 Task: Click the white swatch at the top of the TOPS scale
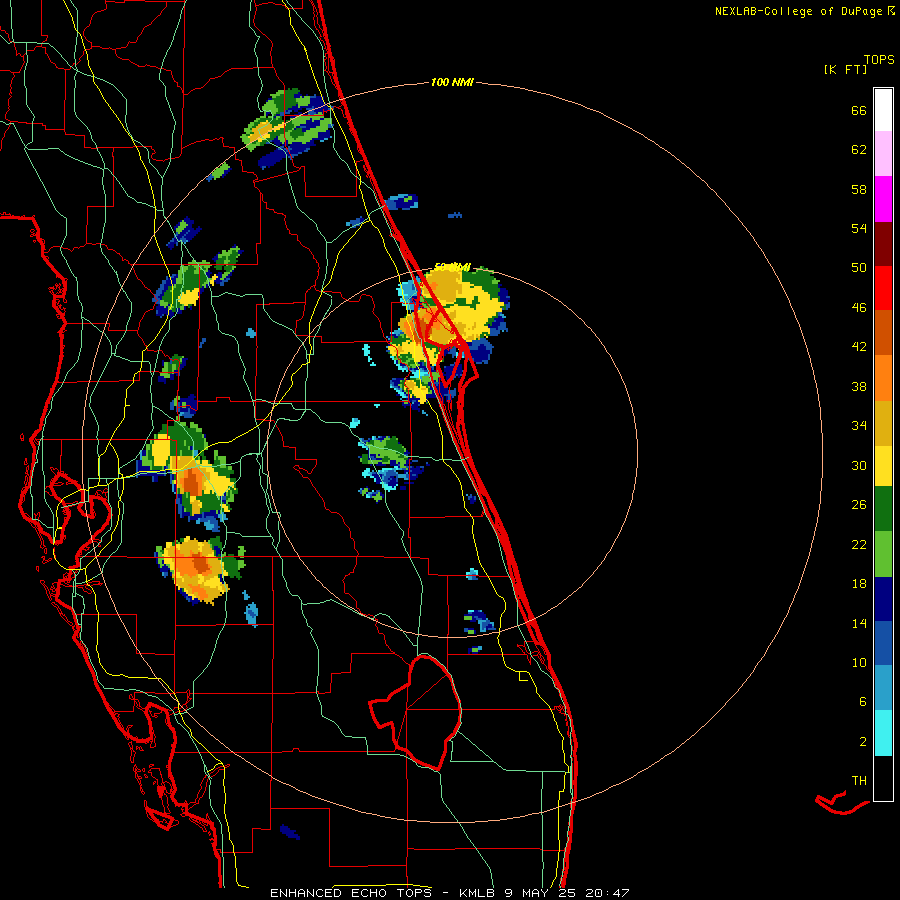point(883,110)
